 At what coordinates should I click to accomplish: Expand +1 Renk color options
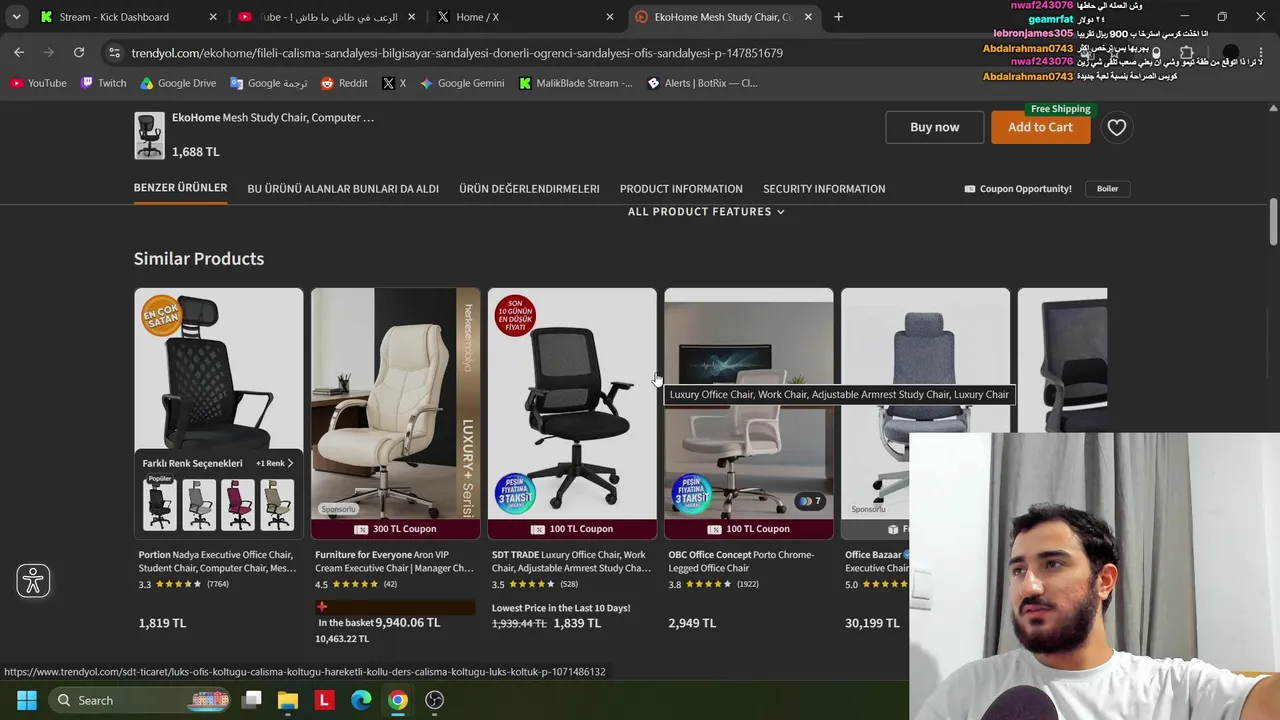[275, 463]
